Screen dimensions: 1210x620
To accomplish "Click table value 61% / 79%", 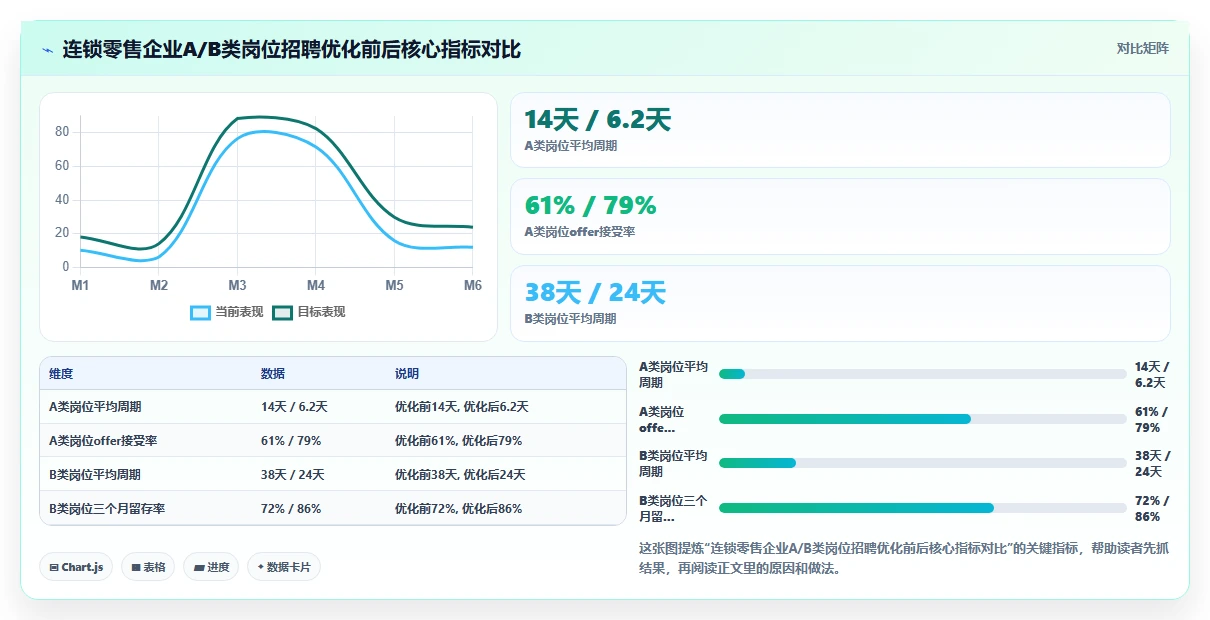I will [x=291, y=441].
